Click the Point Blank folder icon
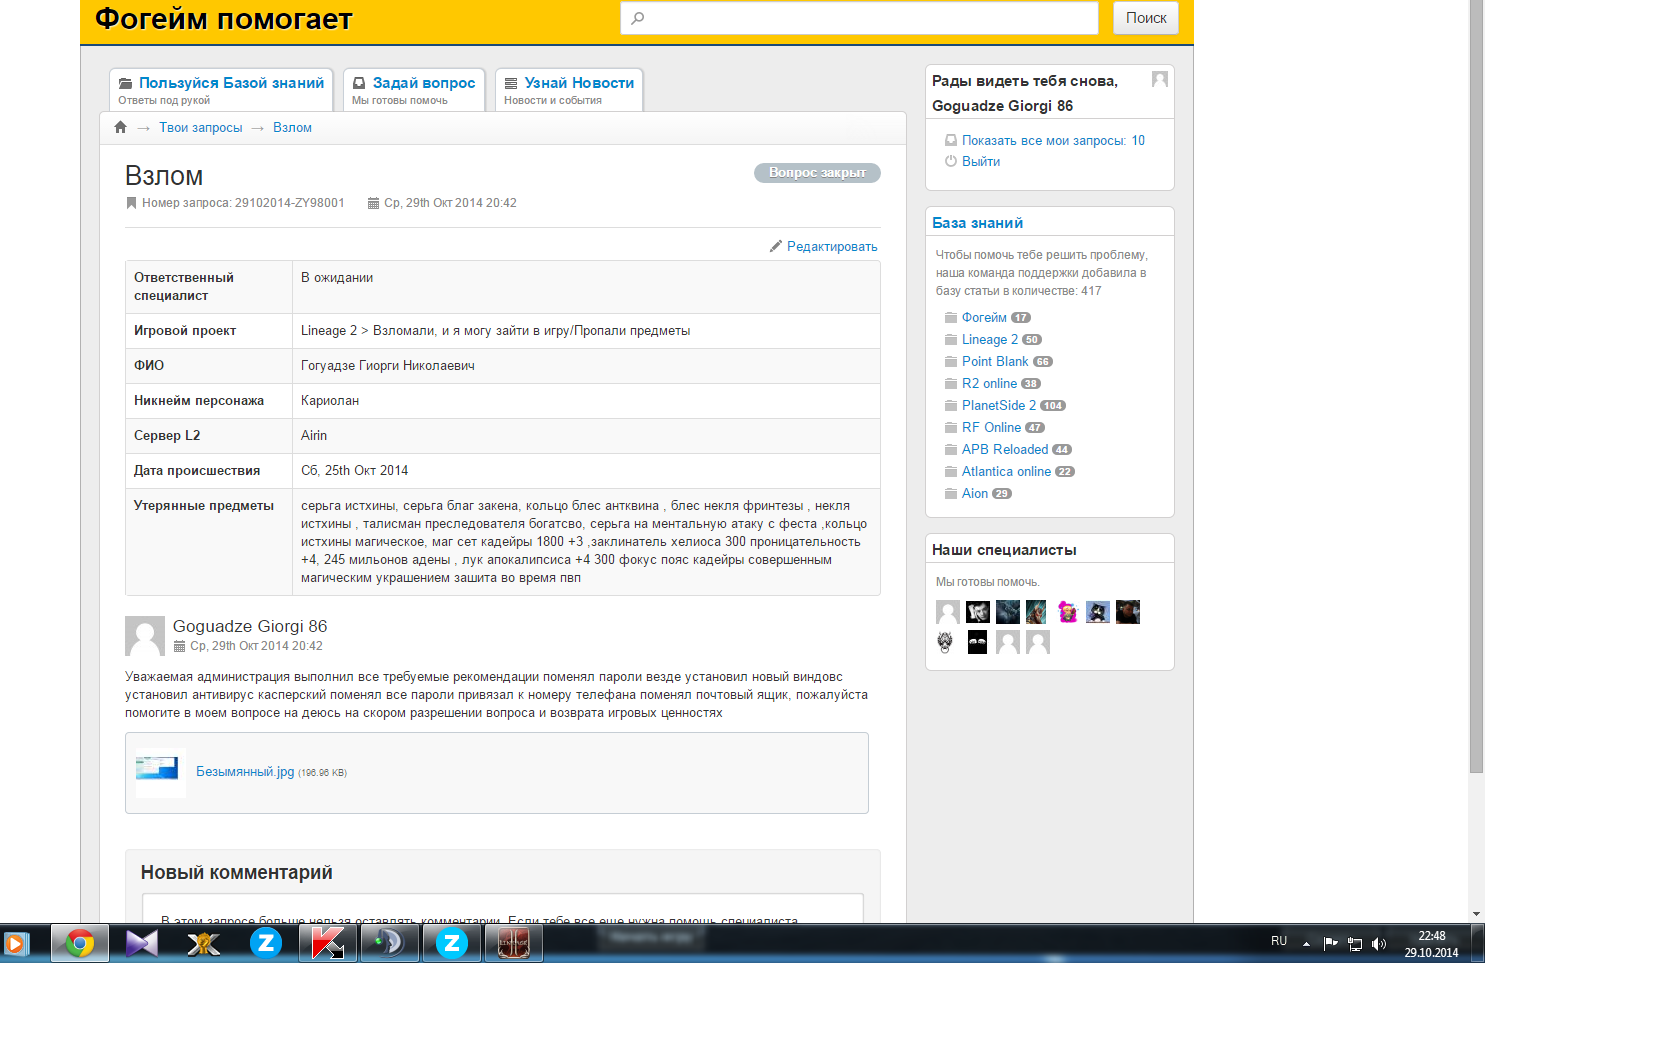Screen dimensions: 1680x1050 951,362
